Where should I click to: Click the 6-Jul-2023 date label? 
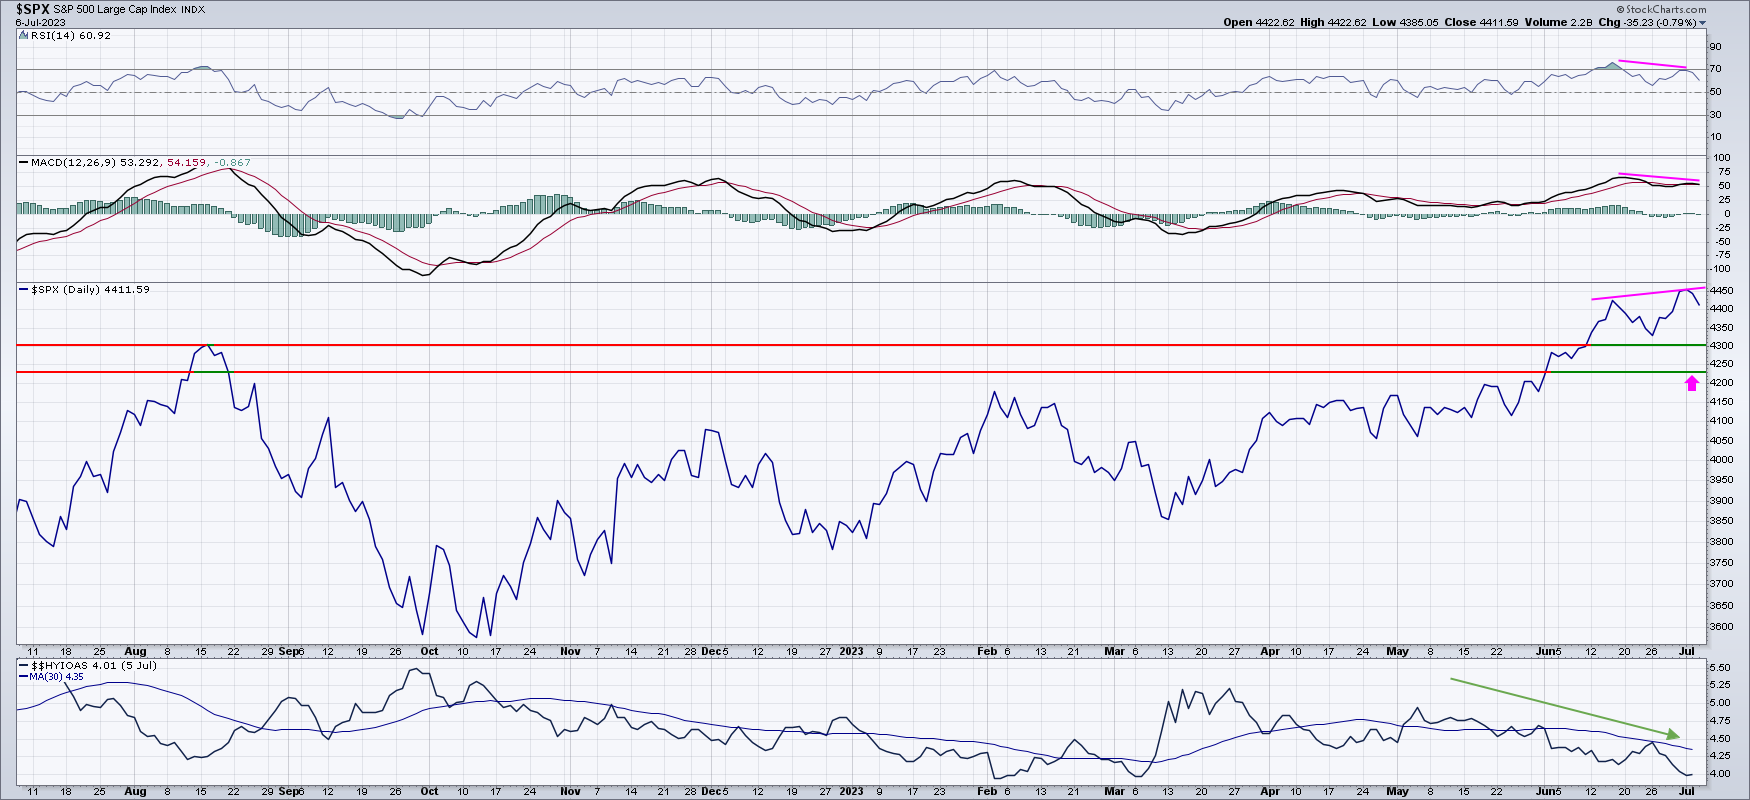(x=39, y=22)
